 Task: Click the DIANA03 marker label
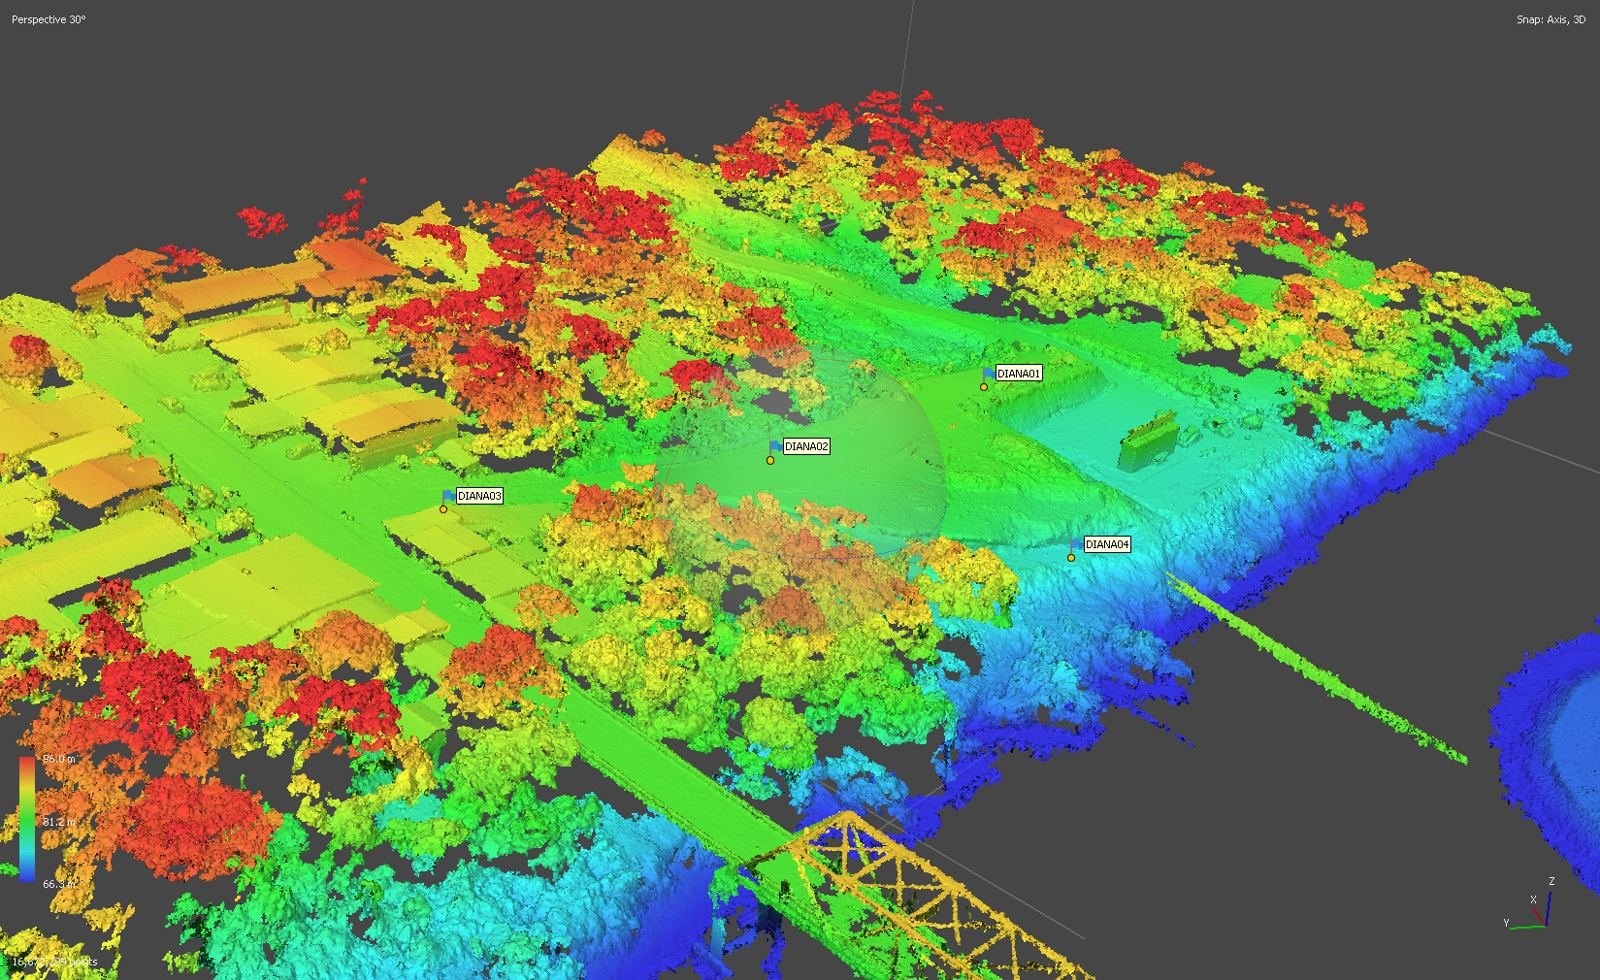click(479, 495)
